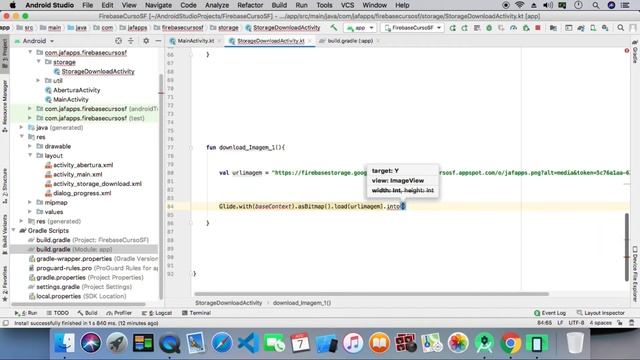Image resolution: width=640 pixels, height=360 pixels.
Task: Collapse all in project panel
Action: [x=131, y=41]
